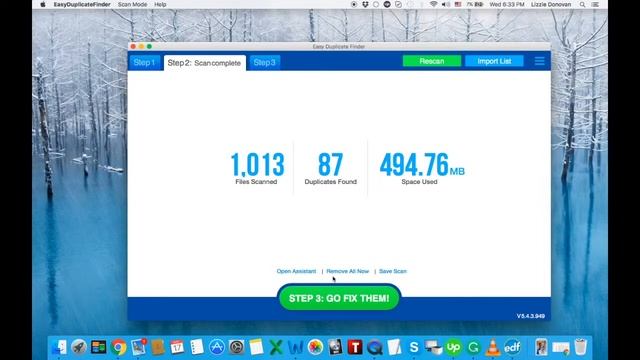Image resolution: width=640 pixels, height=360 pixels.
Task: Click the Dropbox menu bar icon
Action: click(x=365, y=4)
